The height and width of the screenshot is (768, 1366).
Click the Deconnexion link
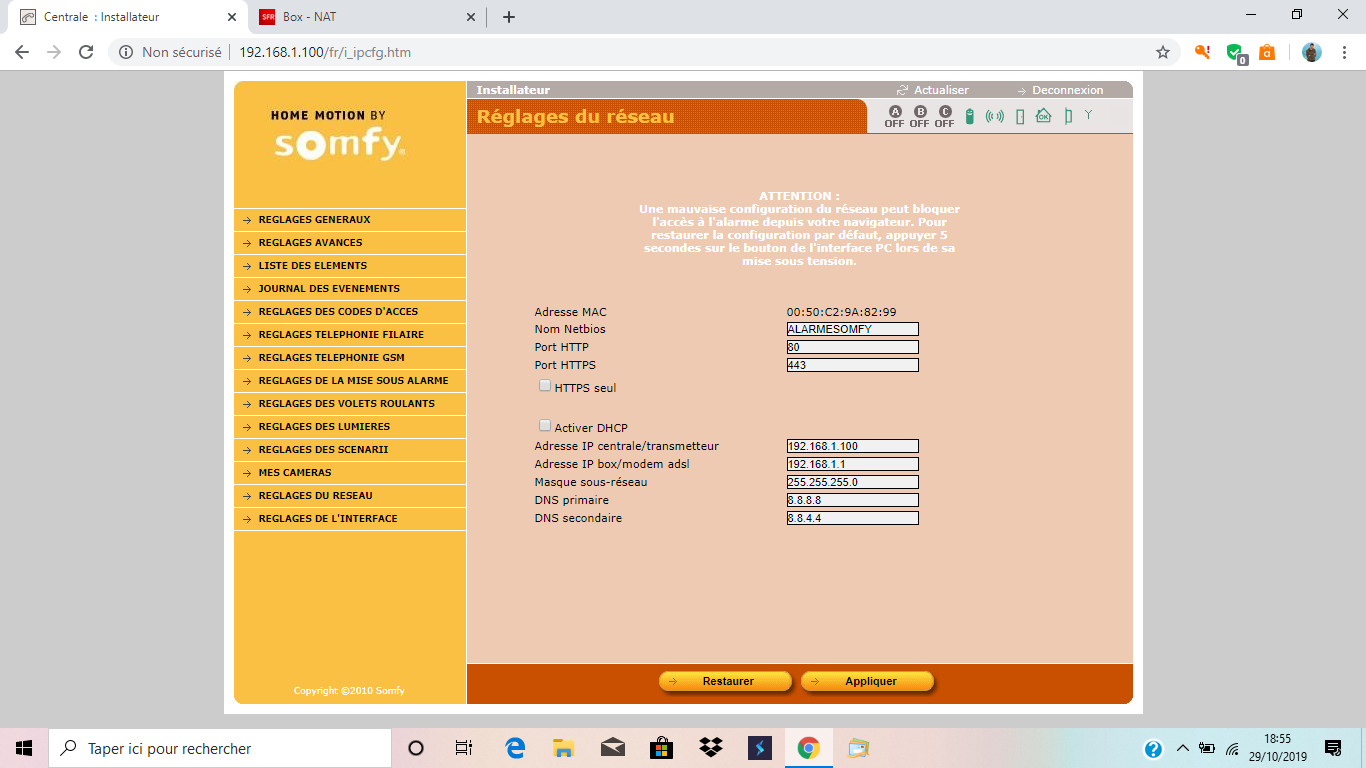coord(1066,90)
